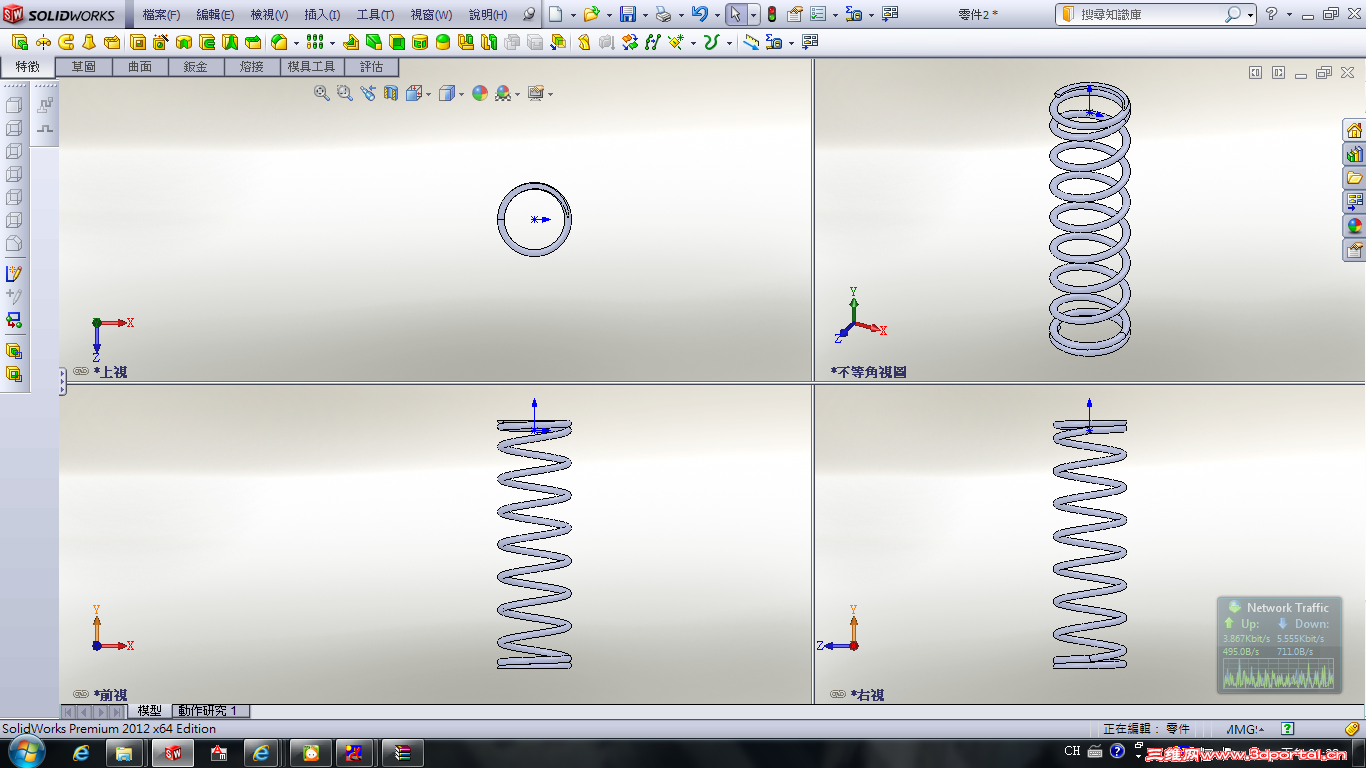The height and width of the screenshot is (768, 1366).
Task: Open the Options checklist icon in title toolbar
Action: pos(818,14)
